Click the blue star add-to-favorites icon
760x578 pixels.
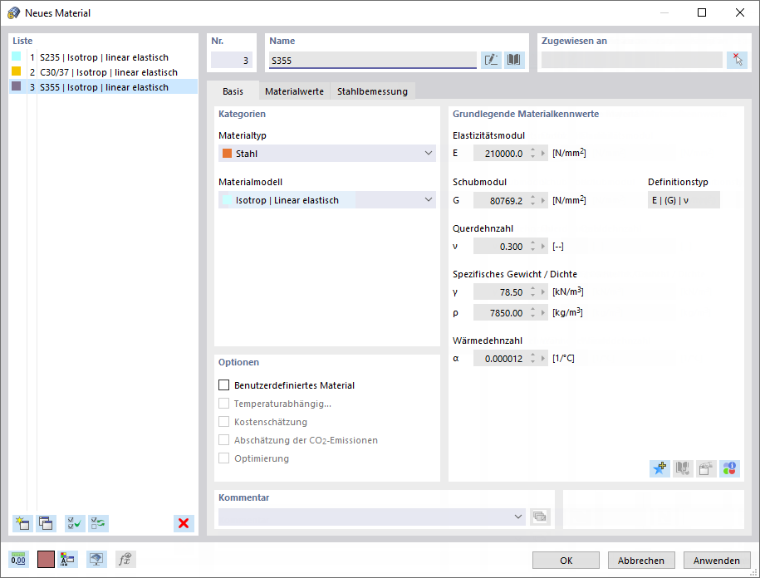click(660, 469)
